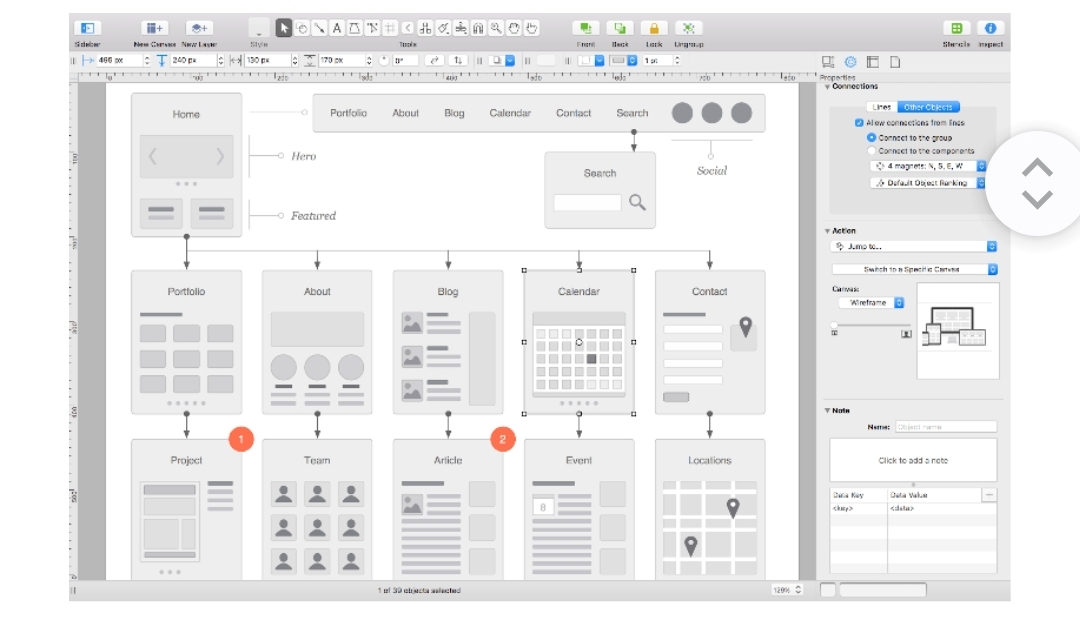The height and width of the screenshot is (621, 1080).
Task: Select Connect to the group option
Action: pyautogui.click(x=871, y=137)
